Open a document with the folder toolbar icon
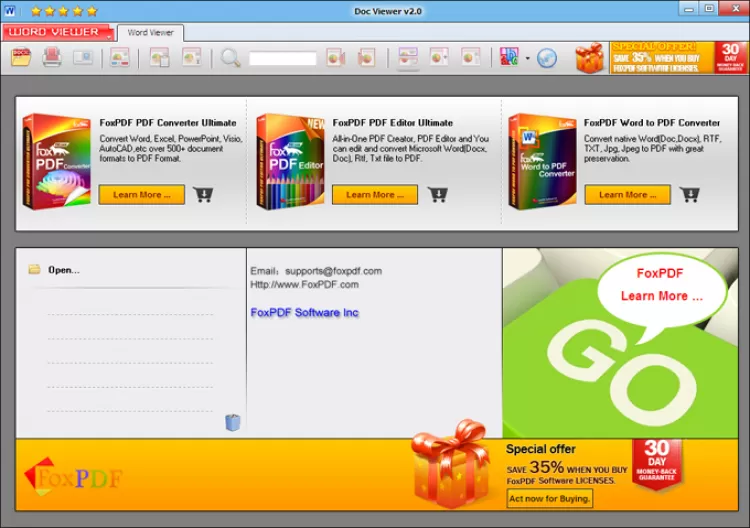The height and width of the screenshot is (528, 750). click(21, 57)
